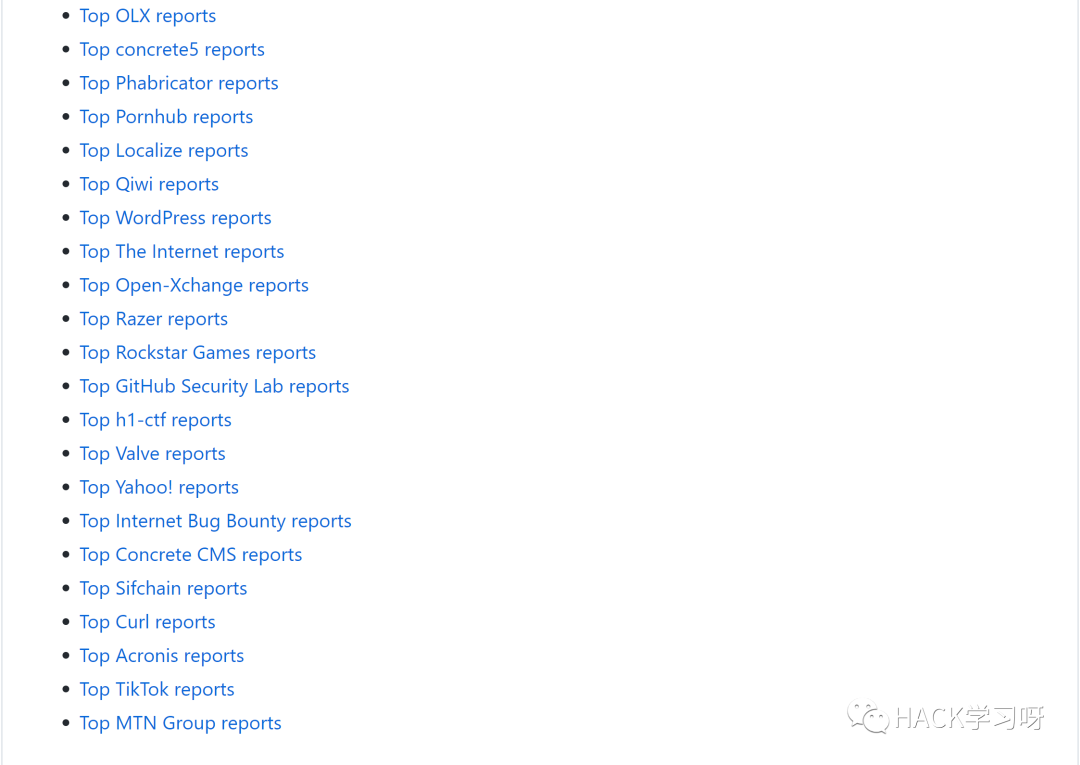Open Top h1-ctf reports

tap(155, 421)
